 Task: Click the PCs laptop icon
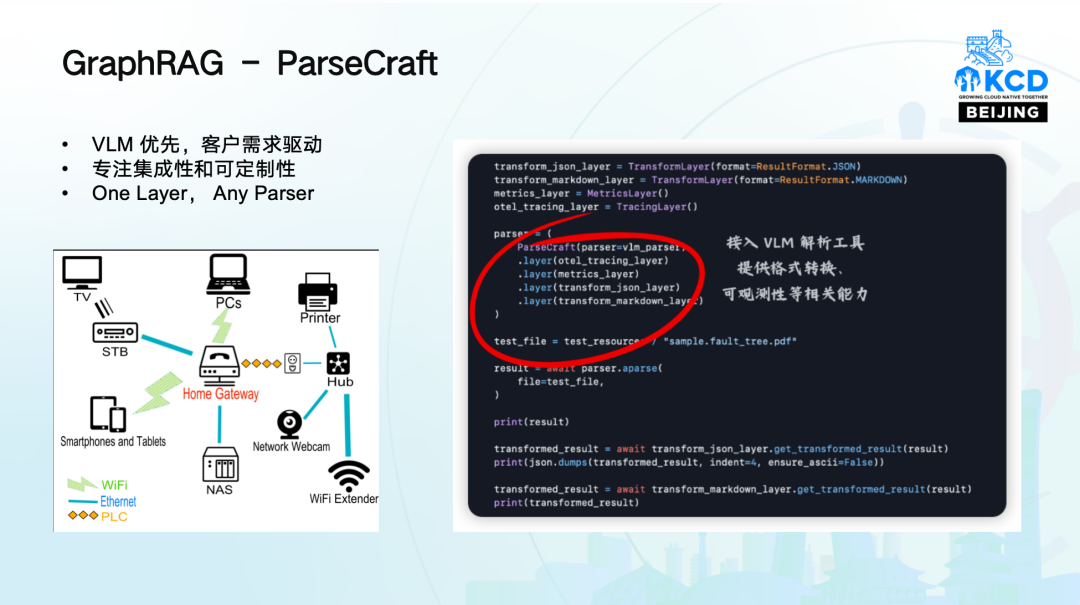(228, 274)
